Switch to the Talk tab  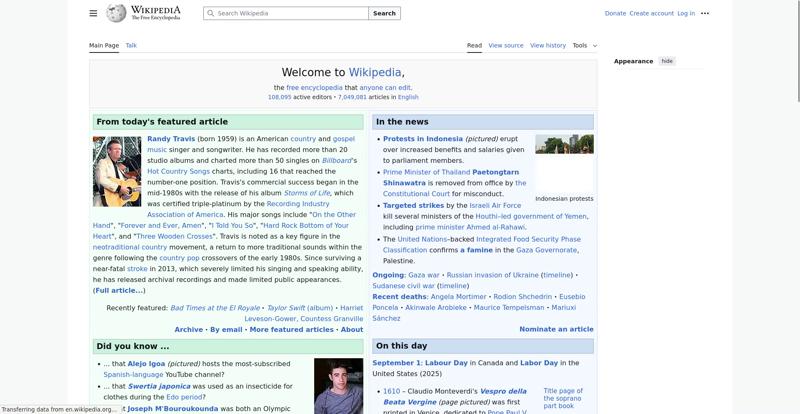131,45
